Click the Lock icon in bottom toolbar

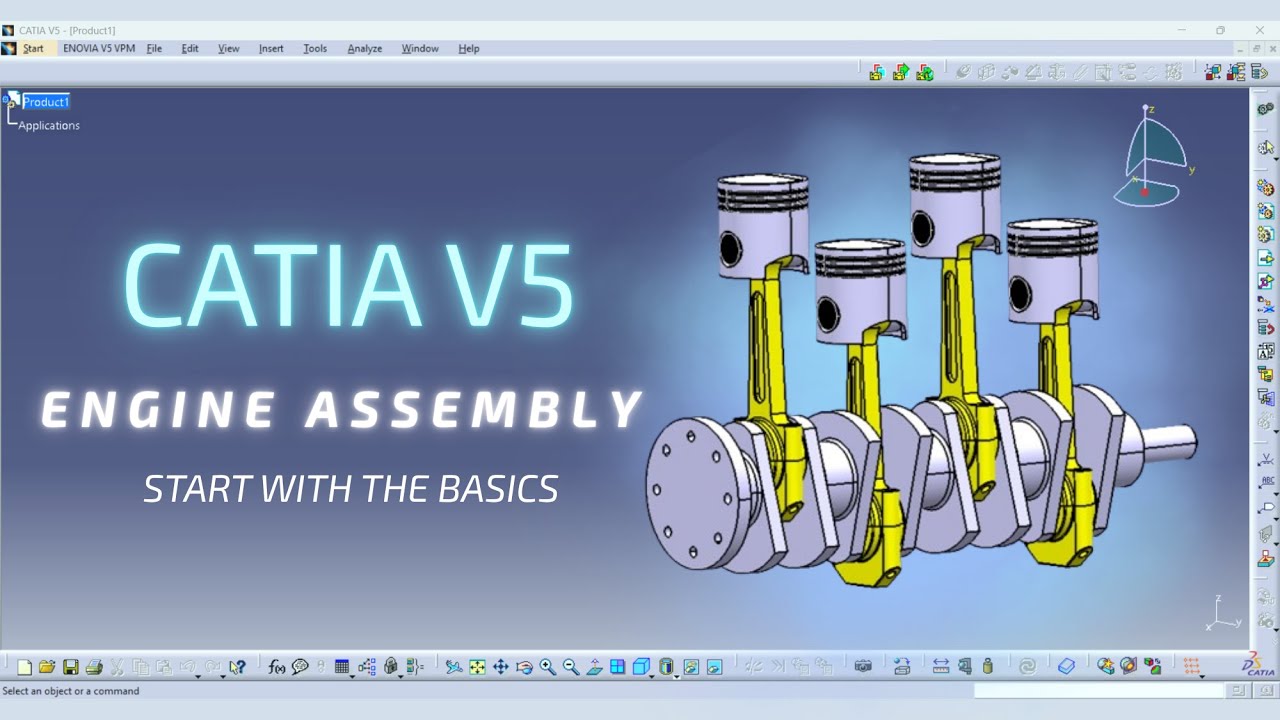[391, 667]
